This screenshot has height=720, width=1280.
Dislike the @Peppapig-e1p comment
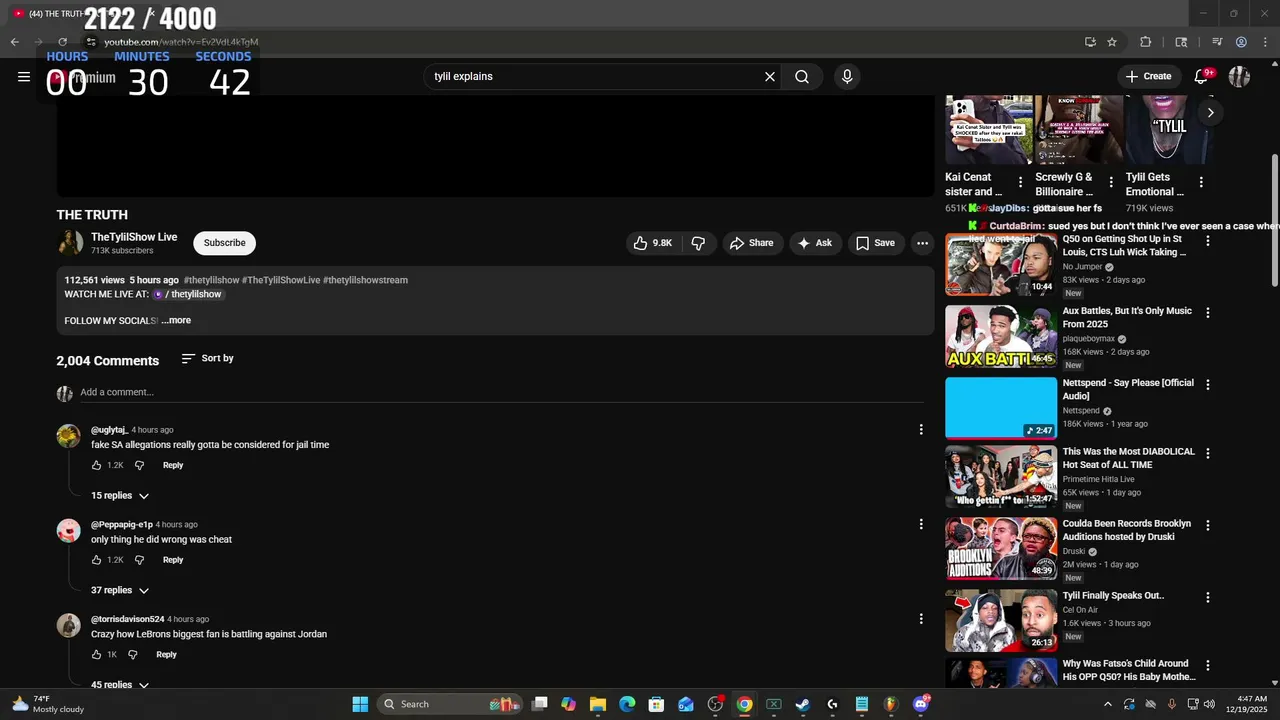click(x=139, y=560)
